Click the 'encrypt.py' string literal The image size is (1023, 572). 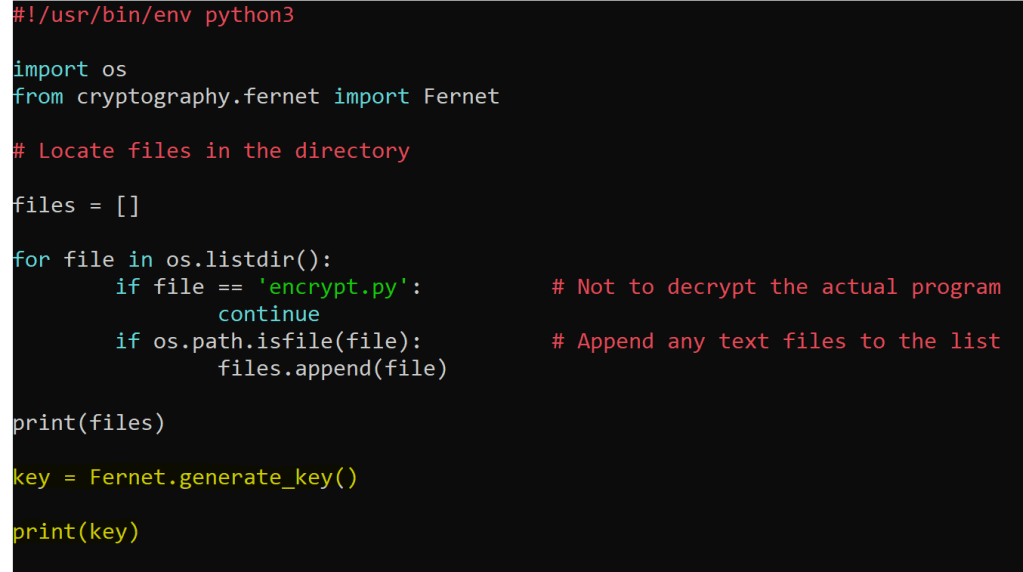click(x=334, y=287)
